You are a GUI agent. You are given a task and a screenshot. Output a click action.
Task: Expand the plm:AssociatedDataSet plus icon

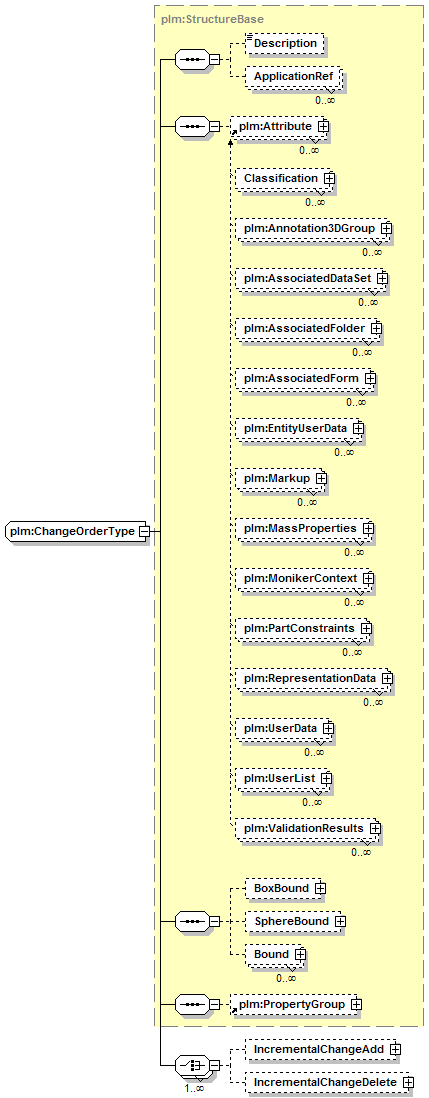pyautogui.click(x=381, y=279)
